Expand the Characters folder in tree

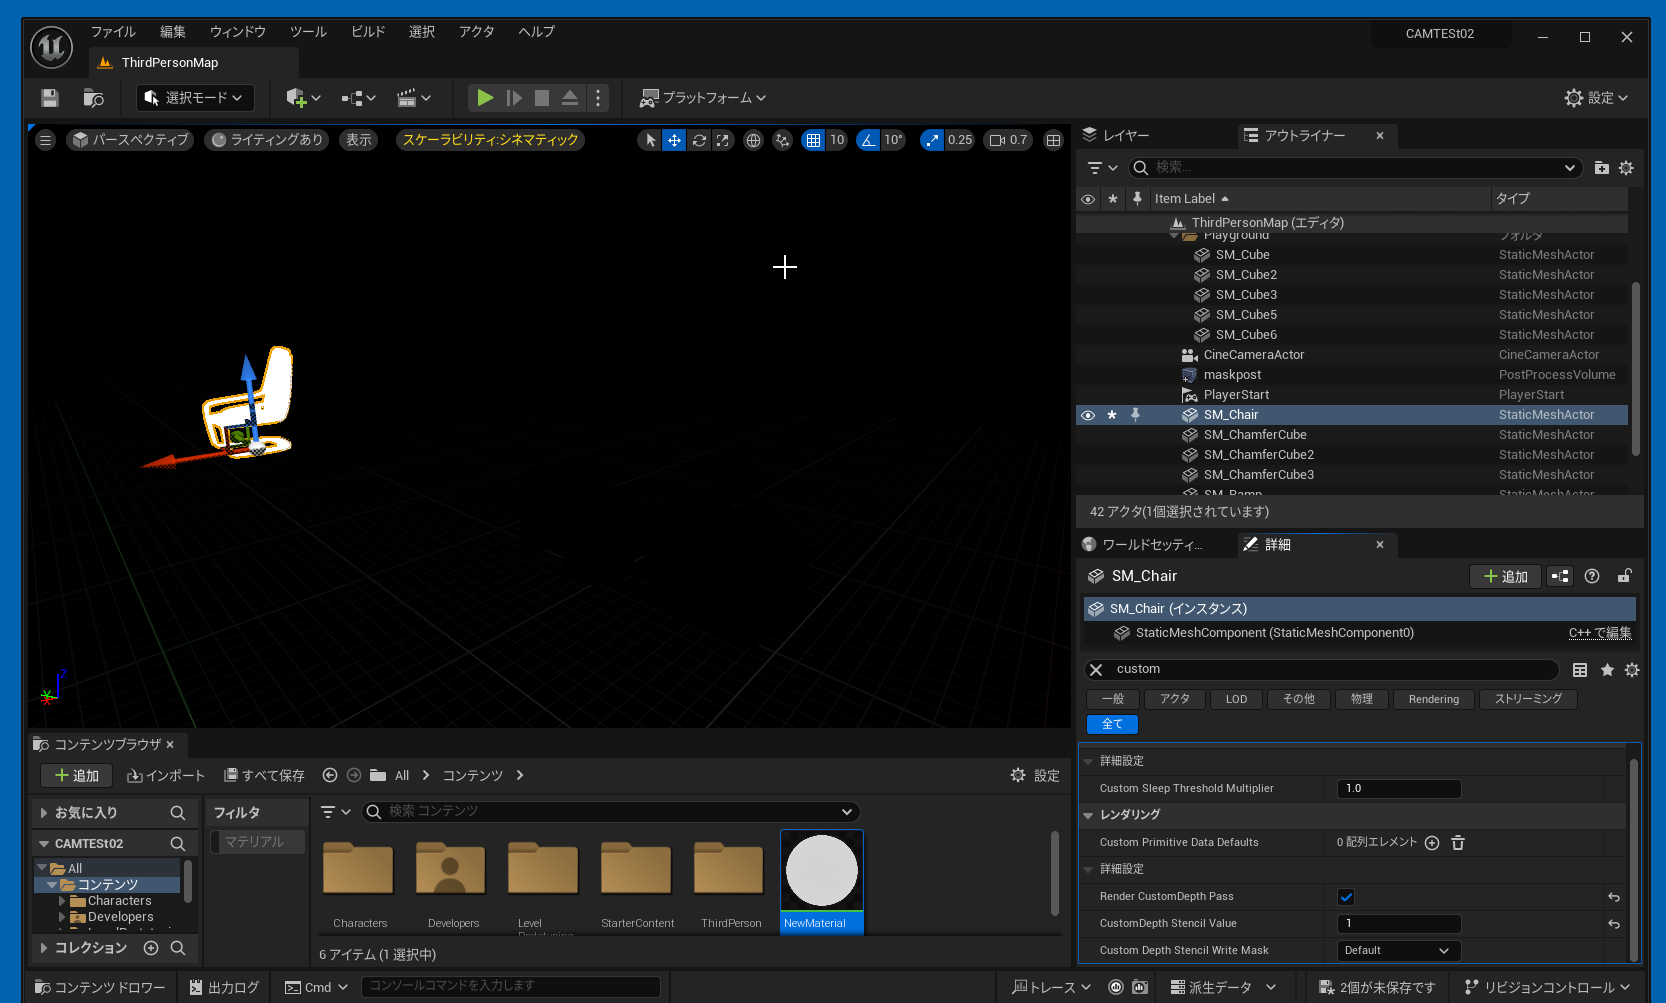coord(62,901)
